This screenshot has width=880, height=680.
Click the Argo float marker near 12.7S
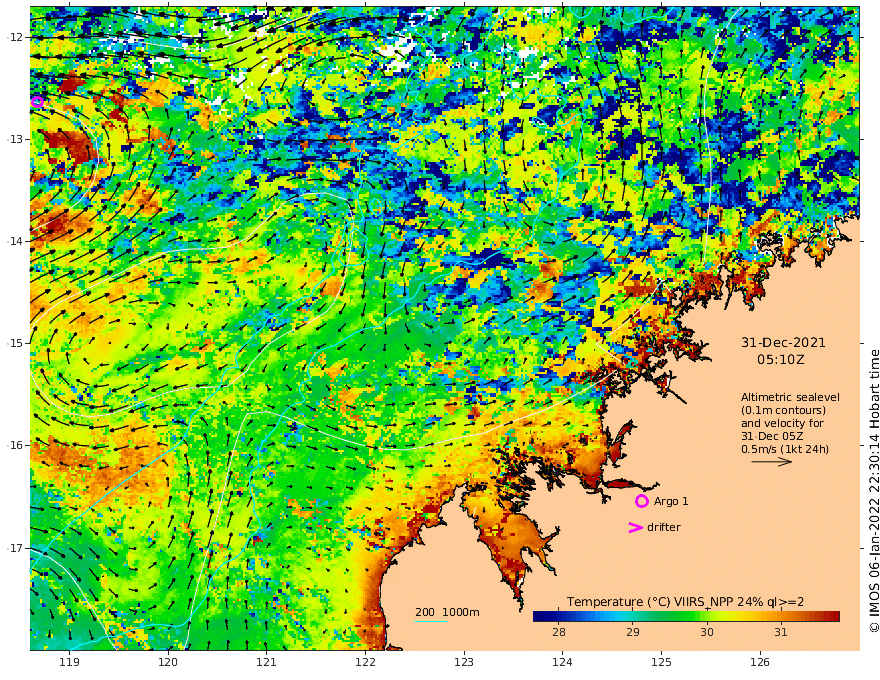tap(37, 102)
